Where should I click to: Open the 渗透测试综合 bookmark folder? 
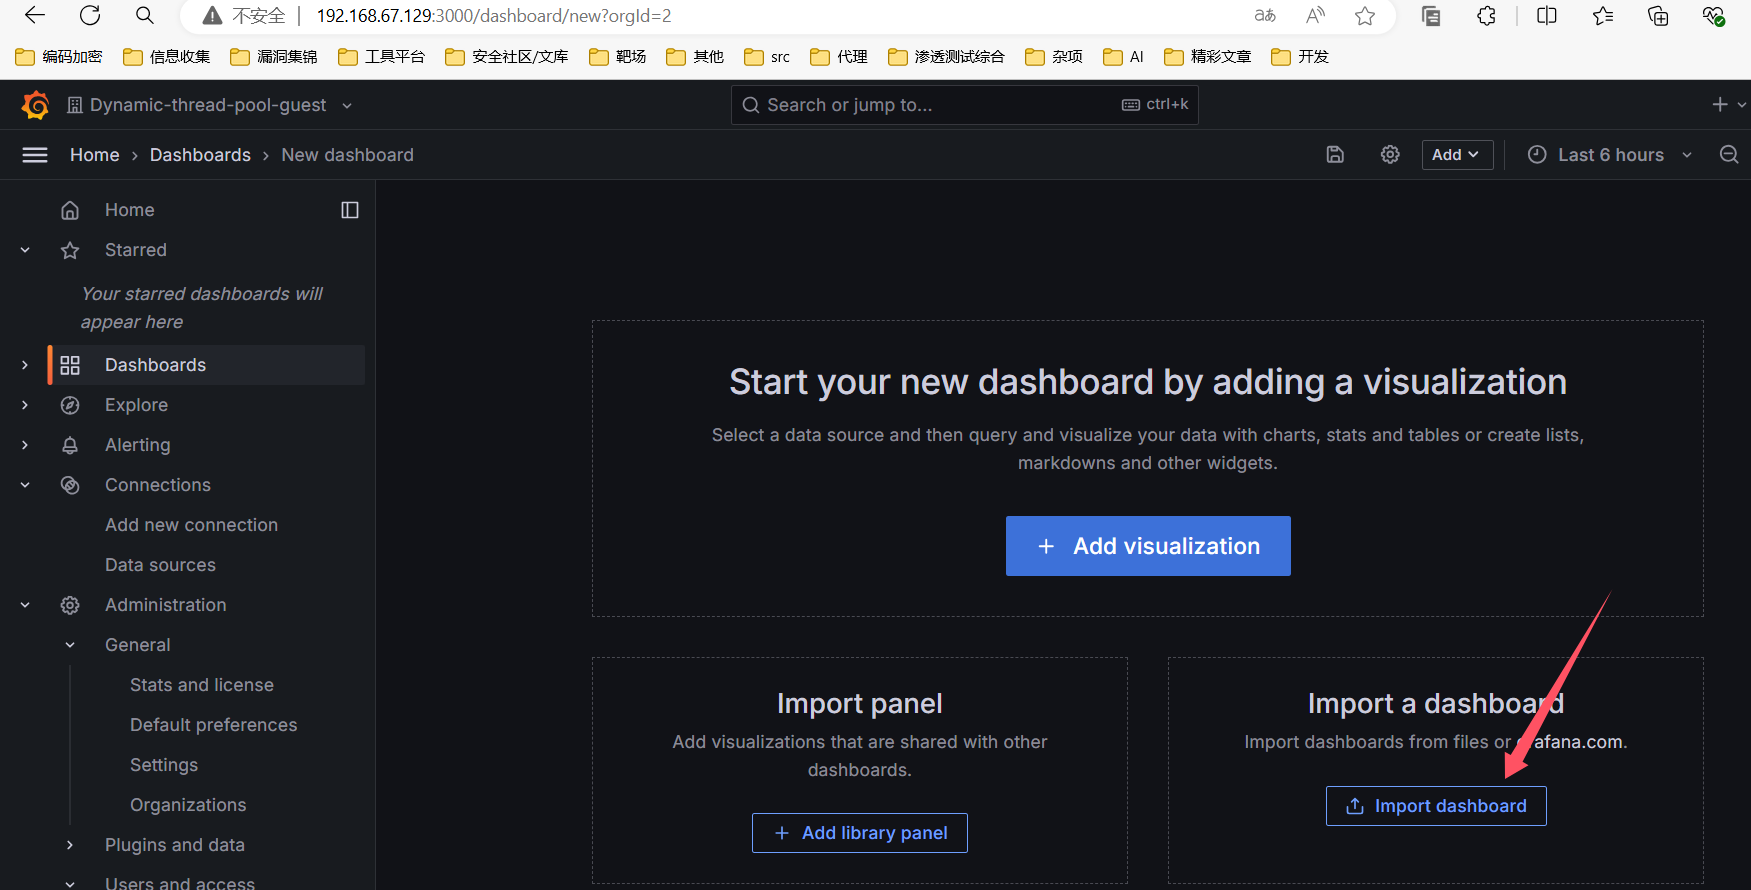coord(947,57)
